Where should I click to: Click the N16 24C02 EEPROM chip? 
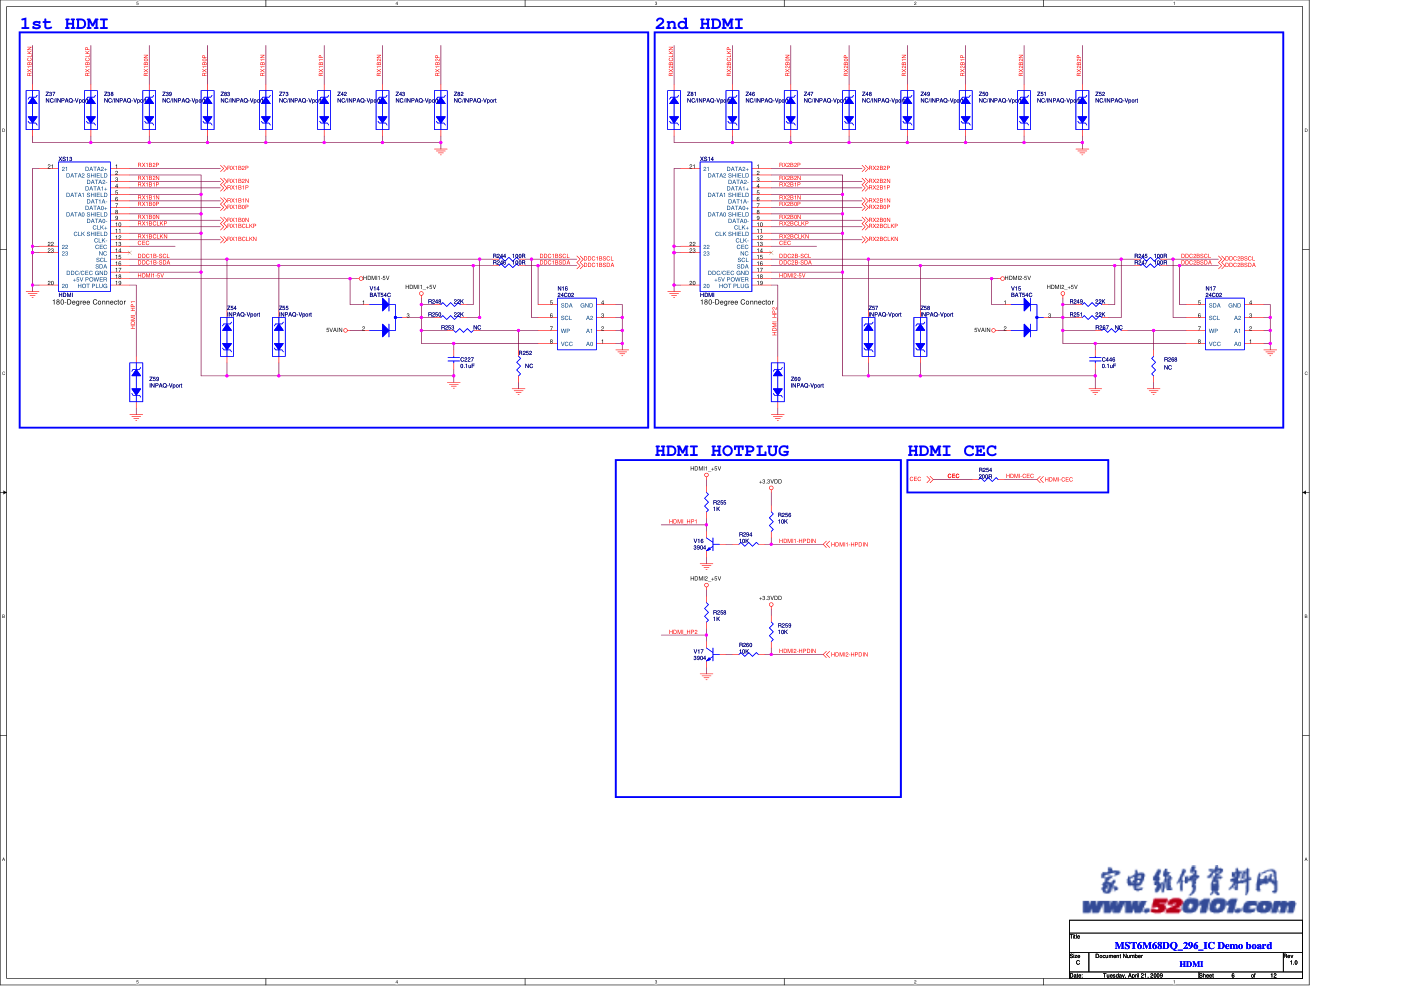tap(576, 324)
